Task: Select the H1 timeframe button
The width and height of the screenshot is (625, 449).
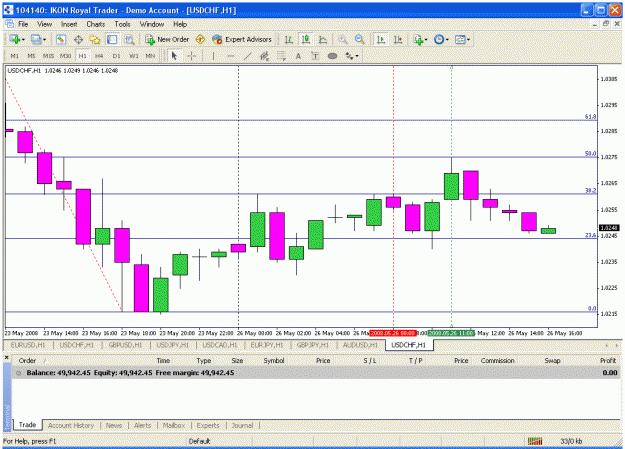Action: tap(83, 56)
